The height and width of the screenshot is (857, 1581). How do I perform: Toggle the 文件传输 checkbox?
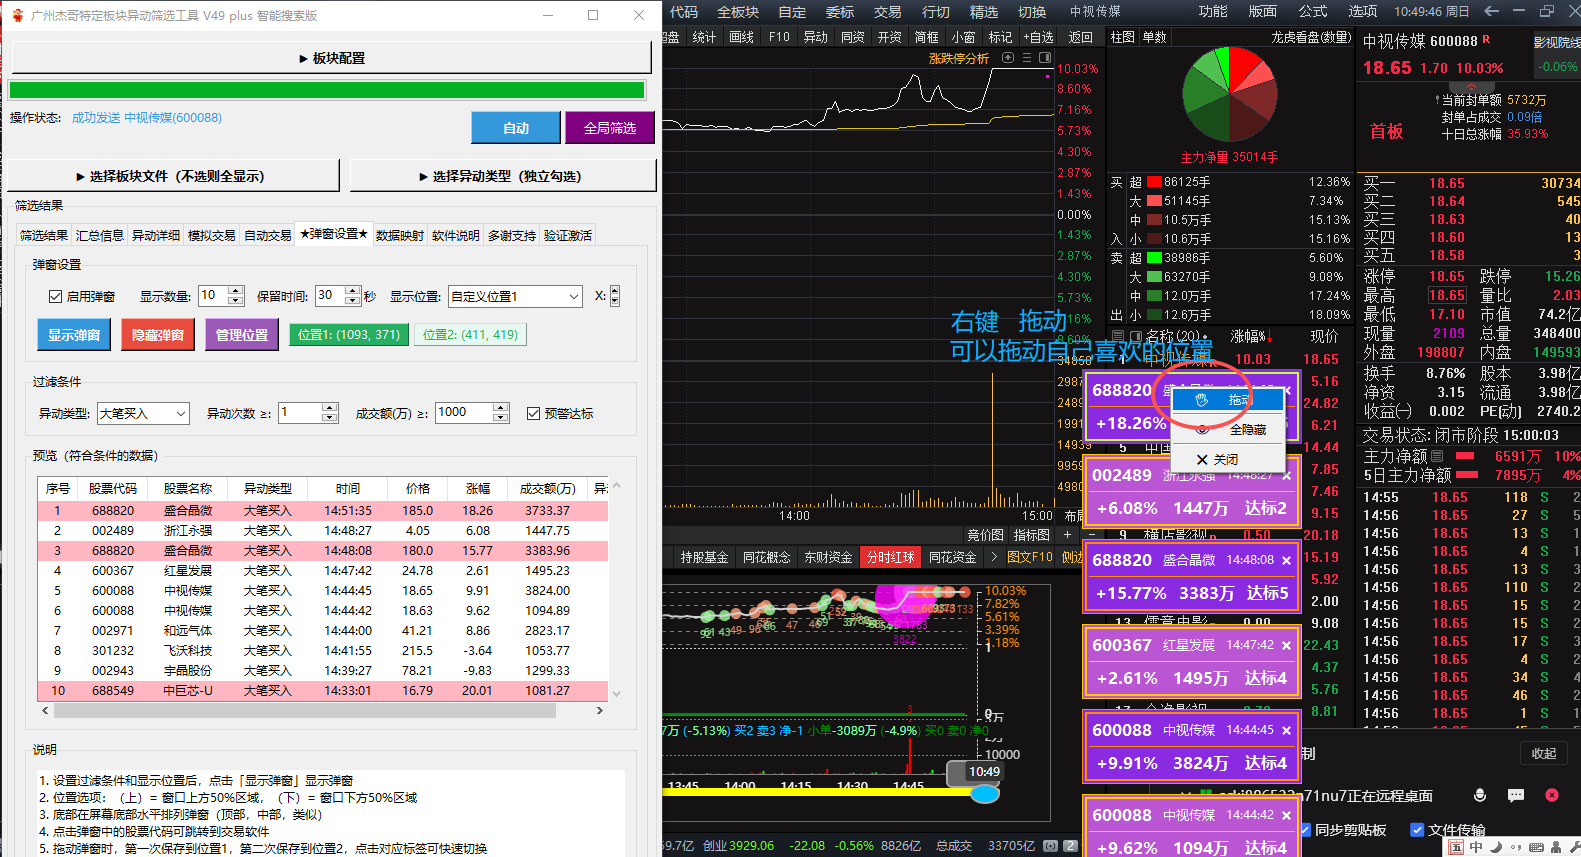1417,829
